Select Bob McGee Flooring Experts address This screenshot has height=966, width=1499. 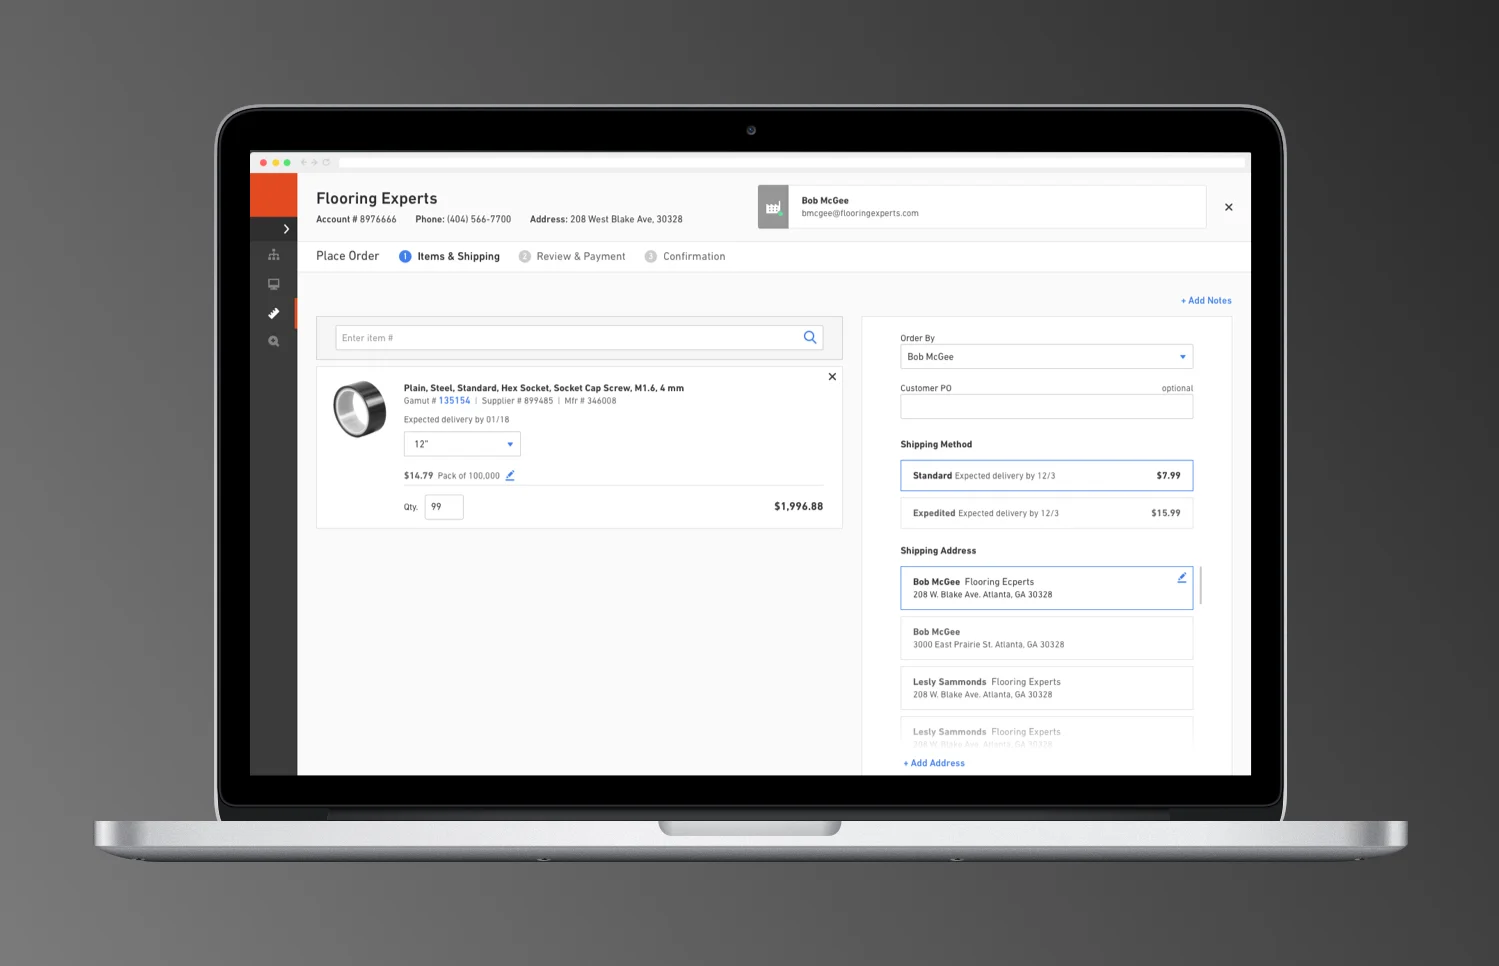click(x=1046, y=588)
